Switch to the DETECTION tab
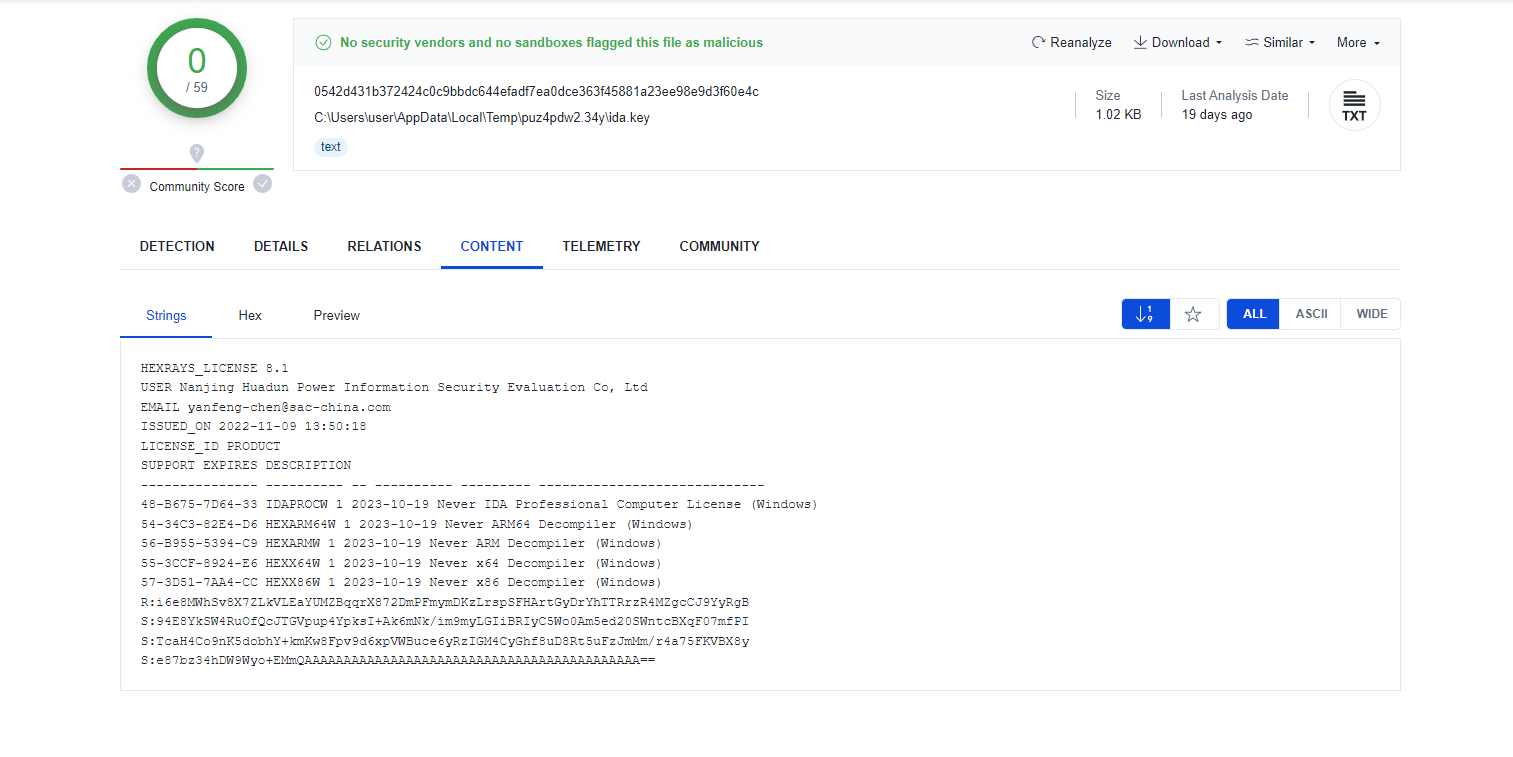The image size is (1513, 757). 177,246
